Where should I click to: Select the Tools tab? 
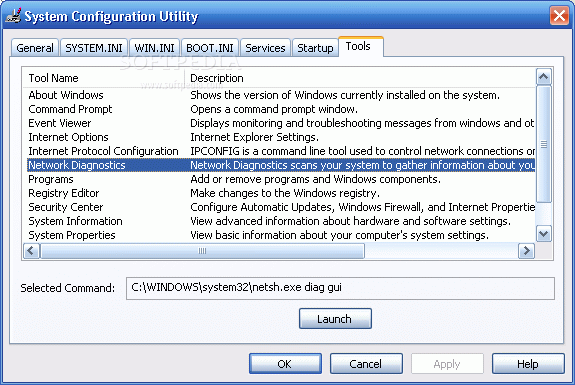tap(361, 47)
